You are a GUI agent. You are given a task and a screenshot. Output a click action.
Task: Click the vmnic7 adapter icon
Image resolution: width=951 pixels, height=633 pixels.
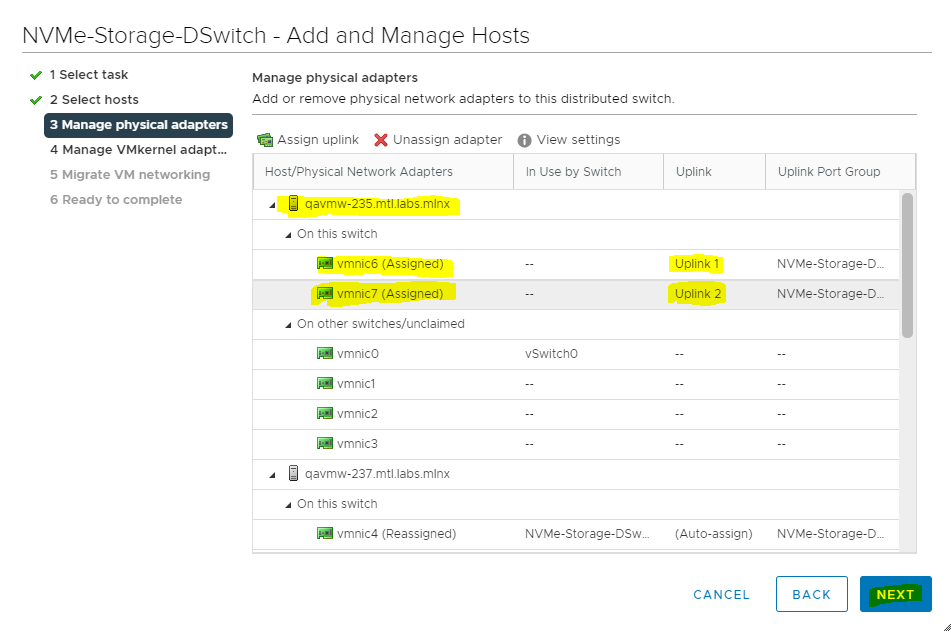tap(325, 293)
